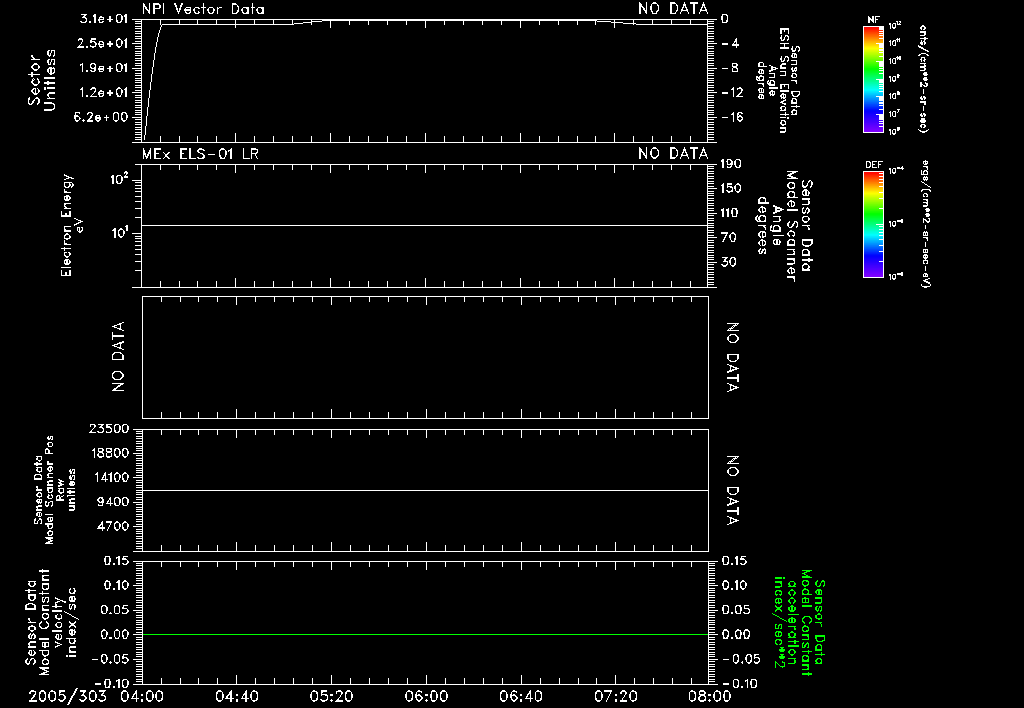
Task: Click the 'Model Scanner Pos Raw' axis label
Action: (x=55, y=490)
